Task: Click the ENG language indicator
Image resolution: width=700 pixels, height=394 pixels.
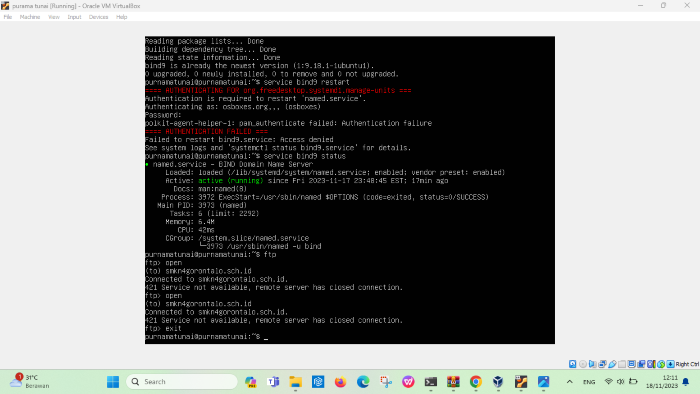Action: (x=589, y=382)
